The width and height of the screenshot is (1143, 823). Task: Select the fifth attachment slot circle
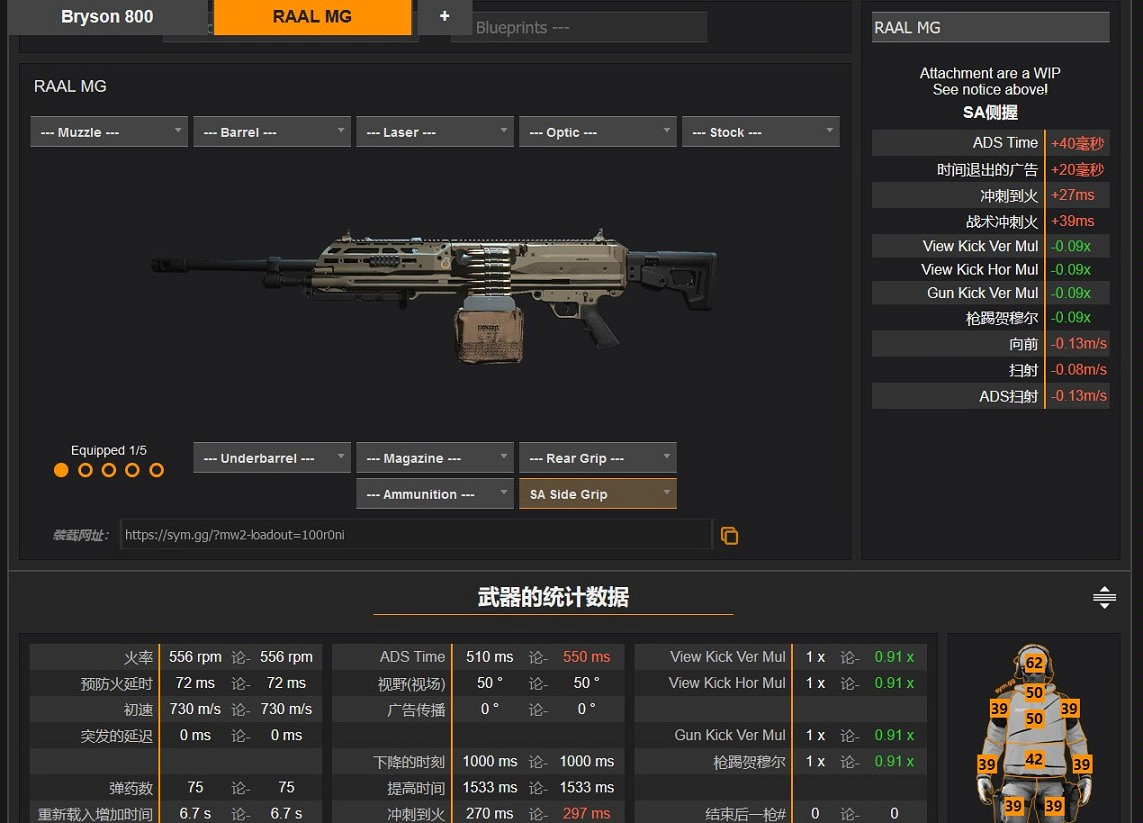point(156,470)
